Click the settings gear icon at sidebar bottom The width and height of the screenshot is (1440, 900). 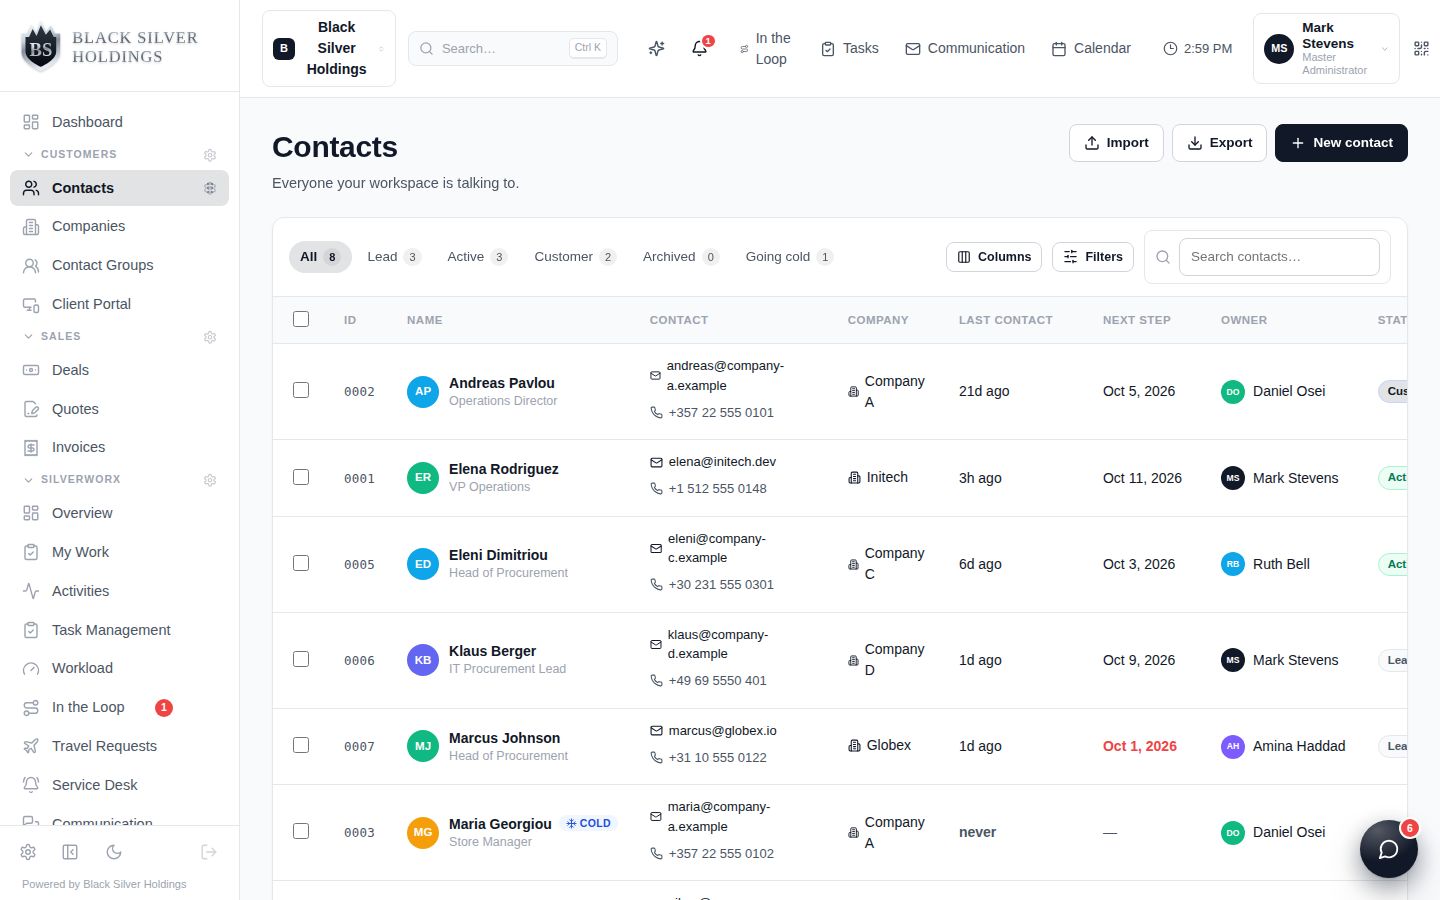(28, 852)
